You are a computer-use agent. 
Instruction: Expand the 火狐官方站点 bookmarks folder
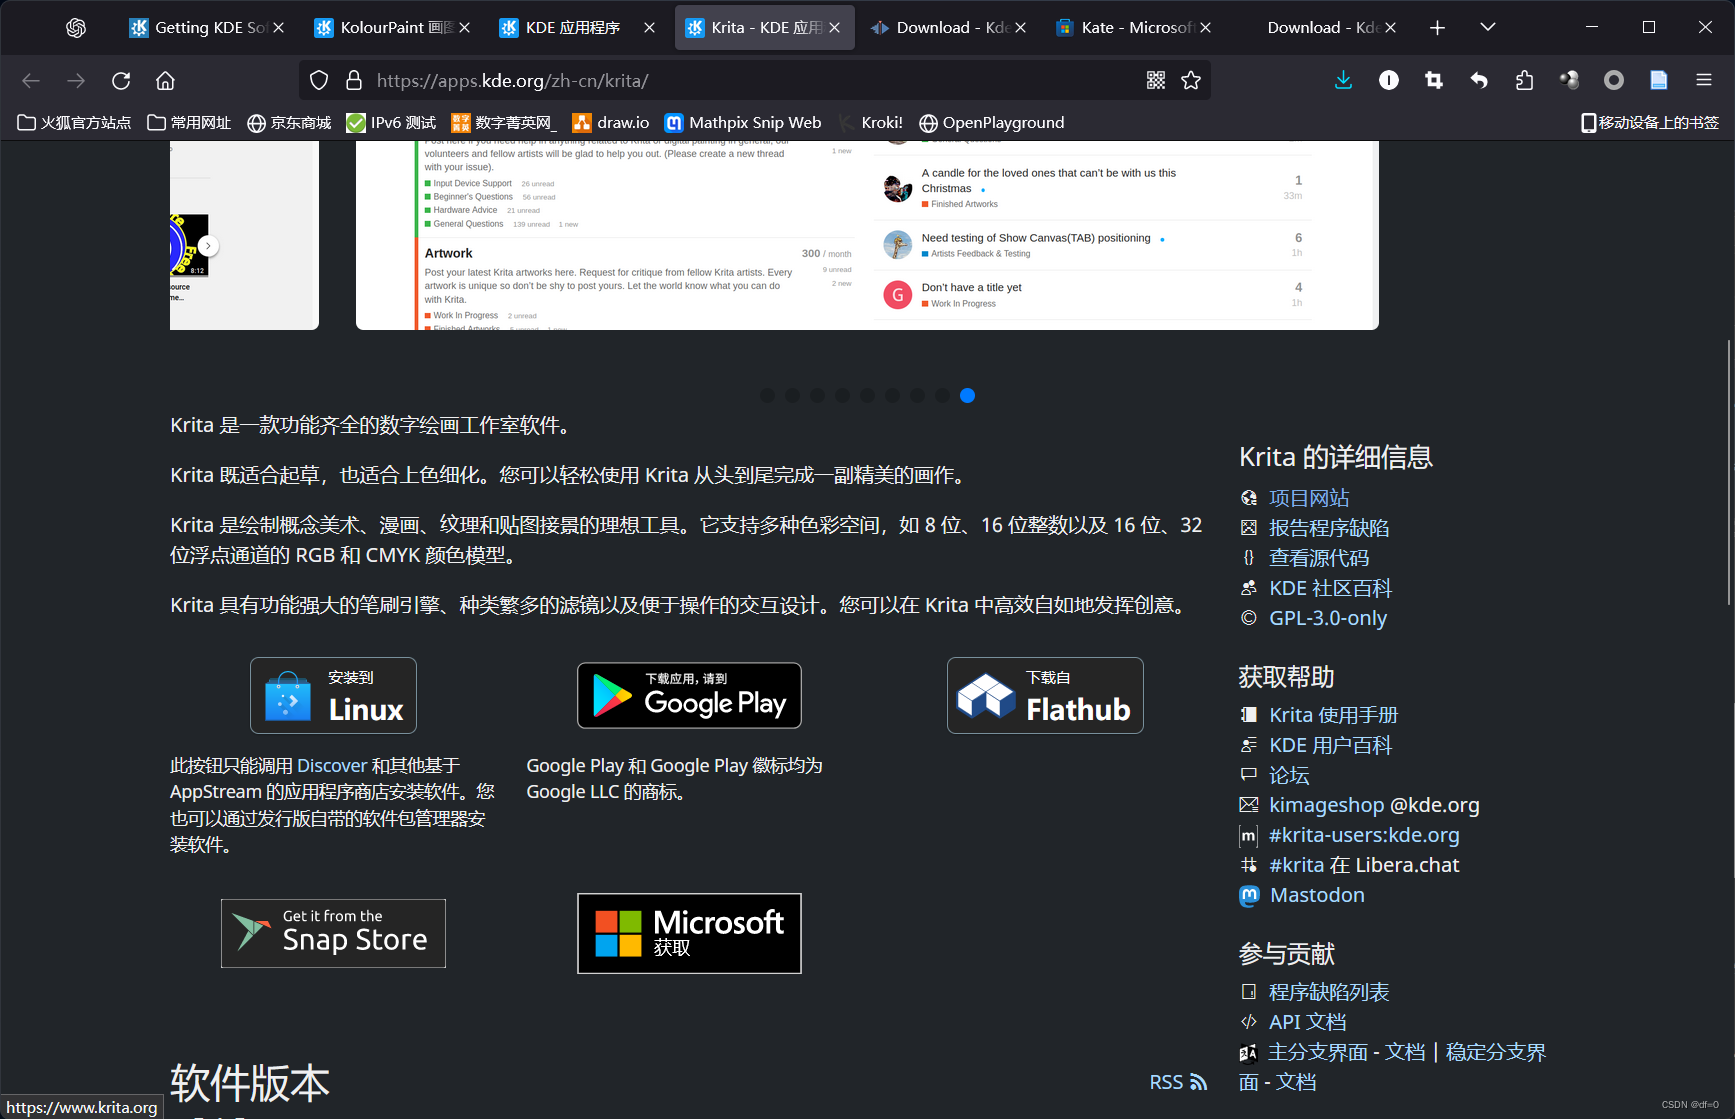(74, 122)
